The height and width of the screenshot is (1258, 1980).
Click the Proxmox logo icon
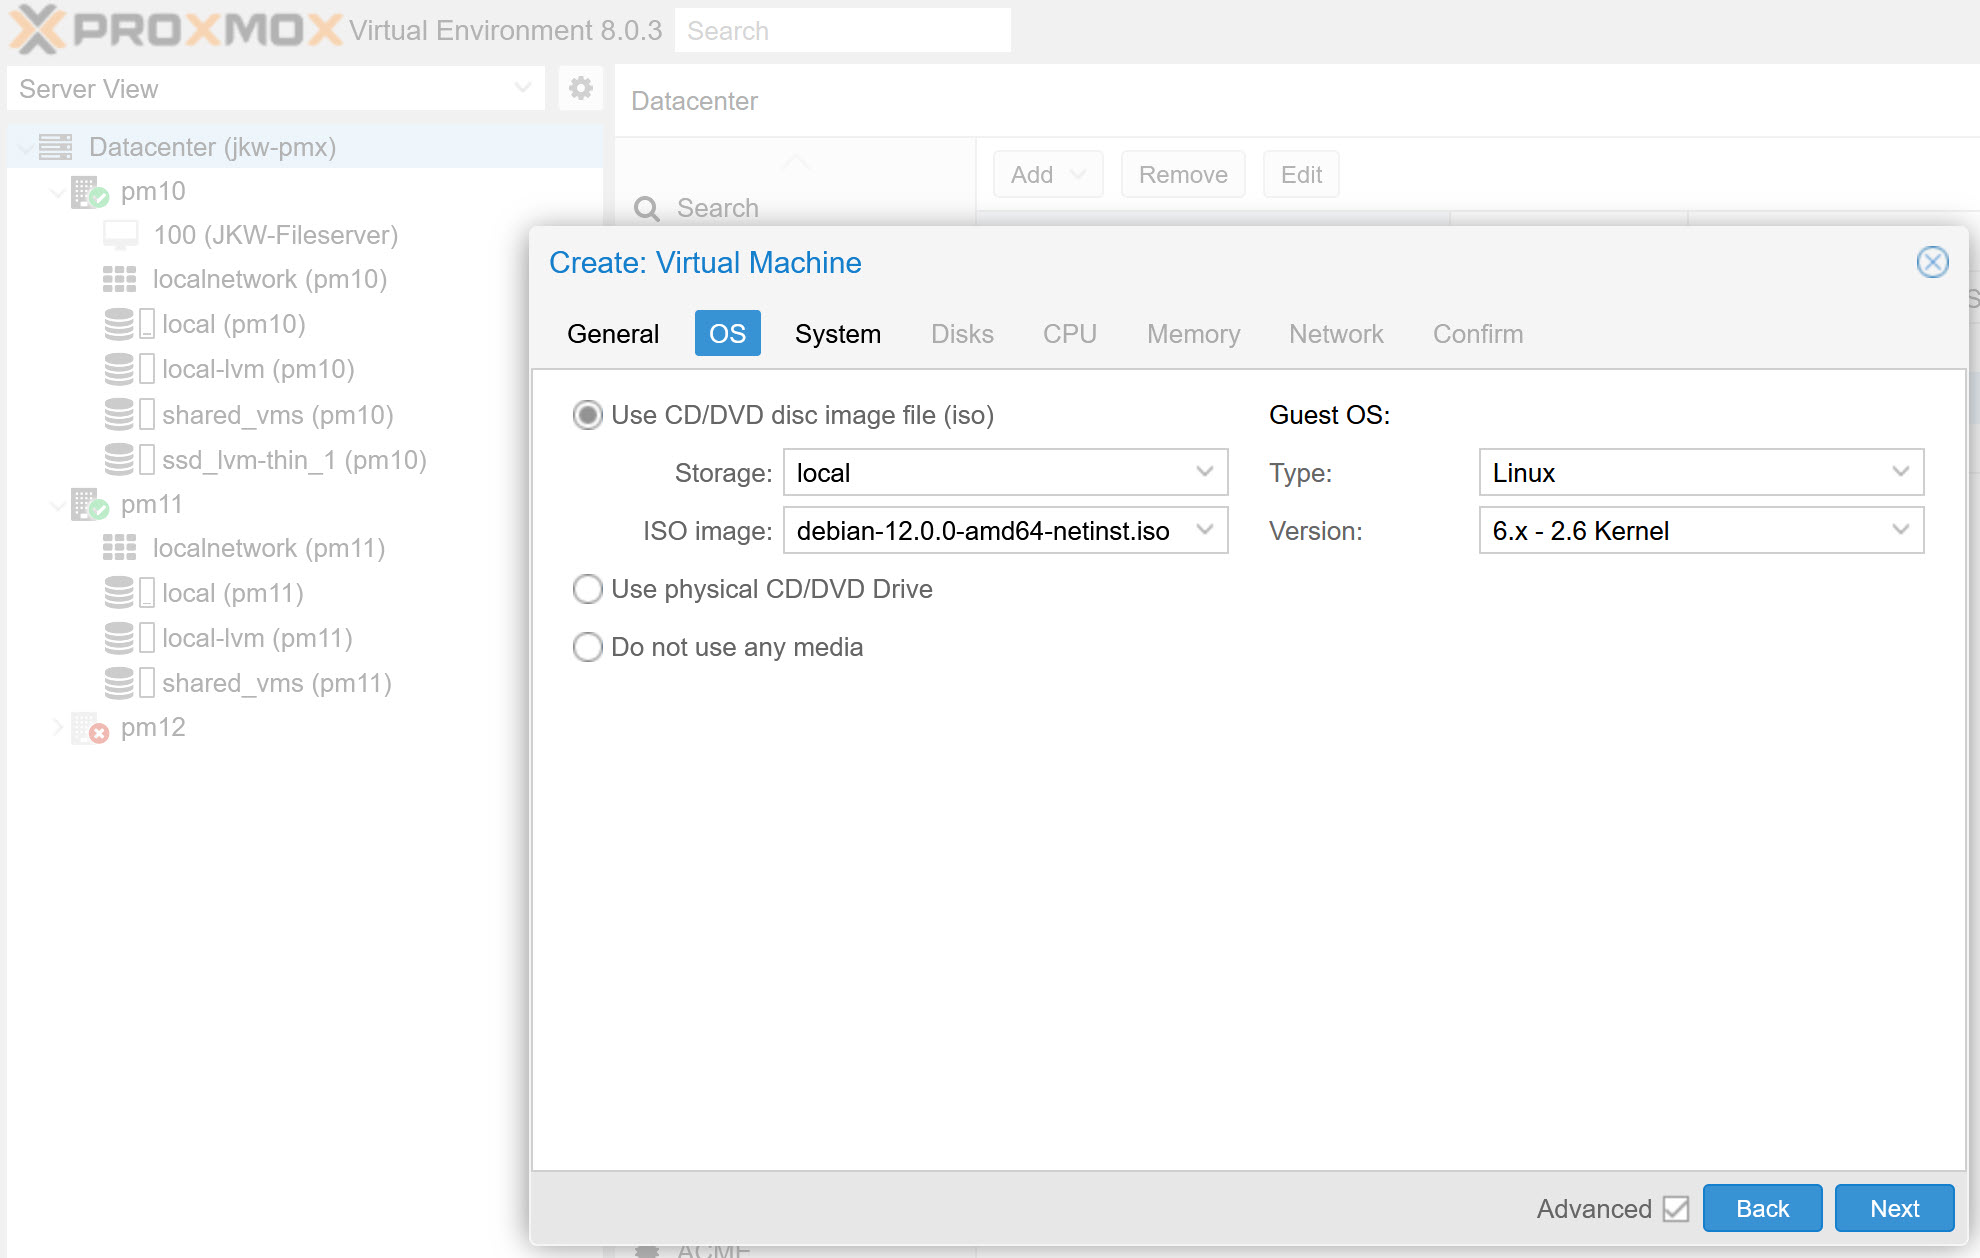(x=33, y=26)
